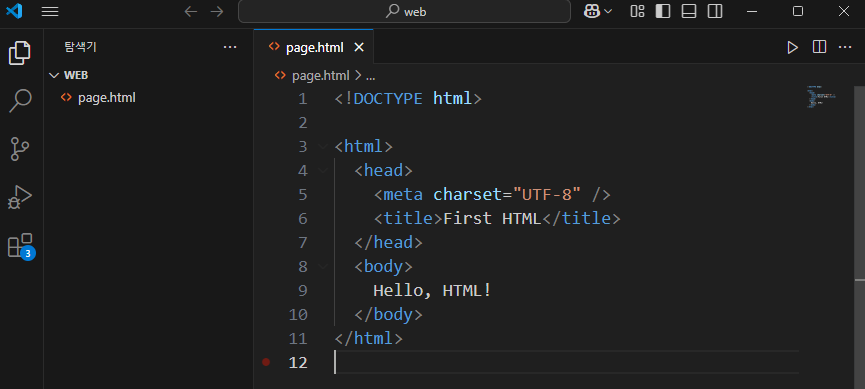The width and height of the screenshot is (865, 389).
Task: Toggle the bottom panel
Action: pyautogui.click(x=689, y=11)
